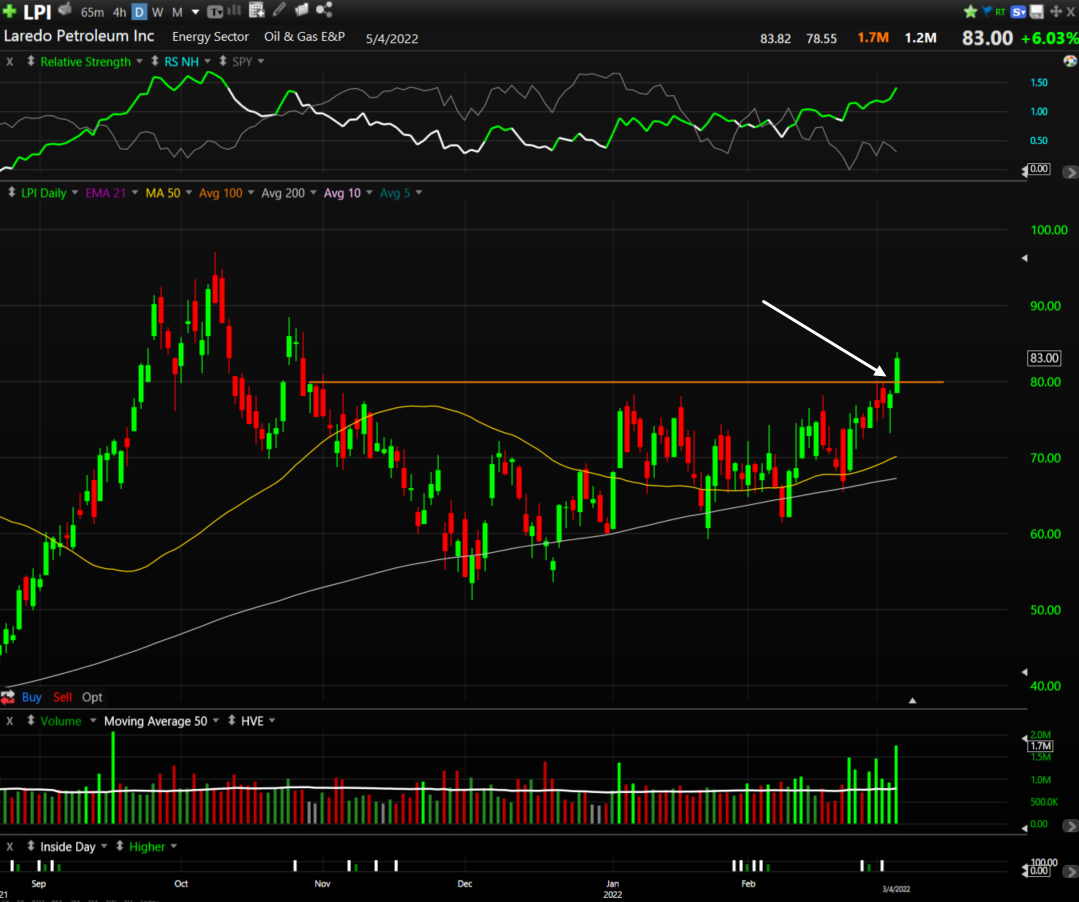The width and height of the screenshot is (1079, 902).
Task: Click the news/notes icon beside LPI ticker
Action: point(65,10)
